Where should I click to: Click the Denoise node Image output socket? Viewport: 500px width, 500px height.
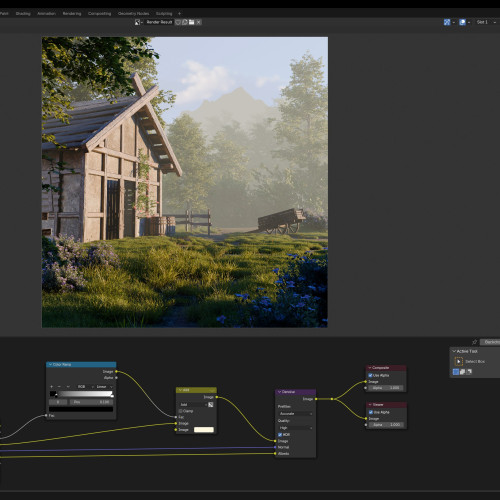(x=316, y=399)
